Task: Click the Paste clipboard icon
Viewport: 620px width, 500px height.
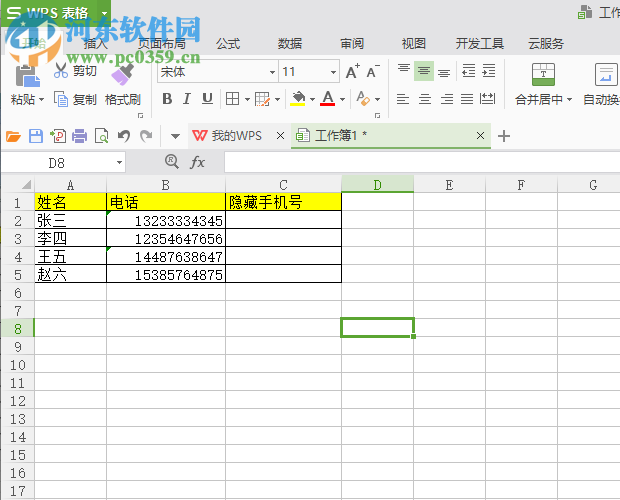Action: pos(27,75)
